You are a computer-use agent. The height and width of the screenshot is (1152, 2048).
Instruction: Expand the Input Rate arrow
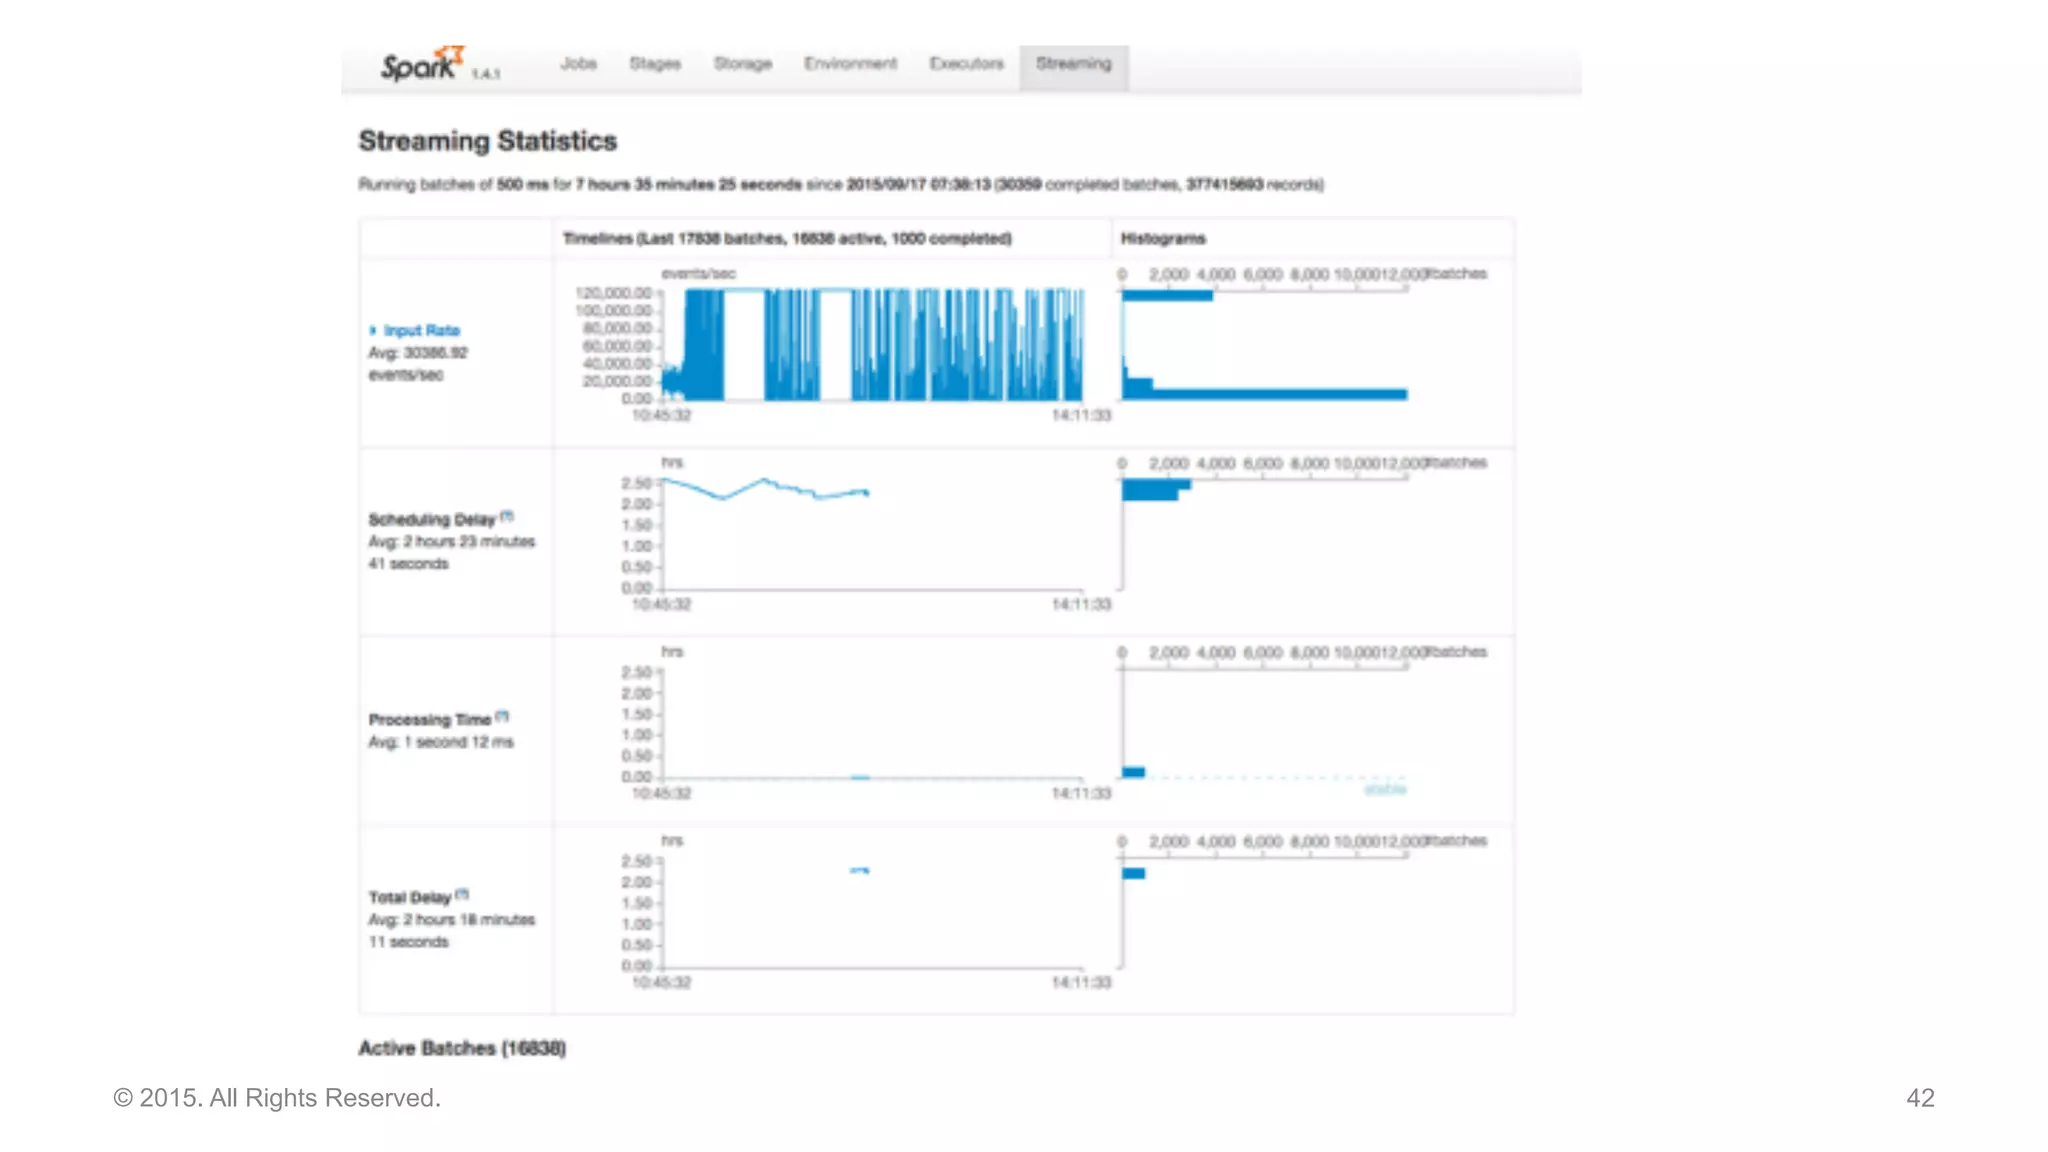(x=373, y=330)
